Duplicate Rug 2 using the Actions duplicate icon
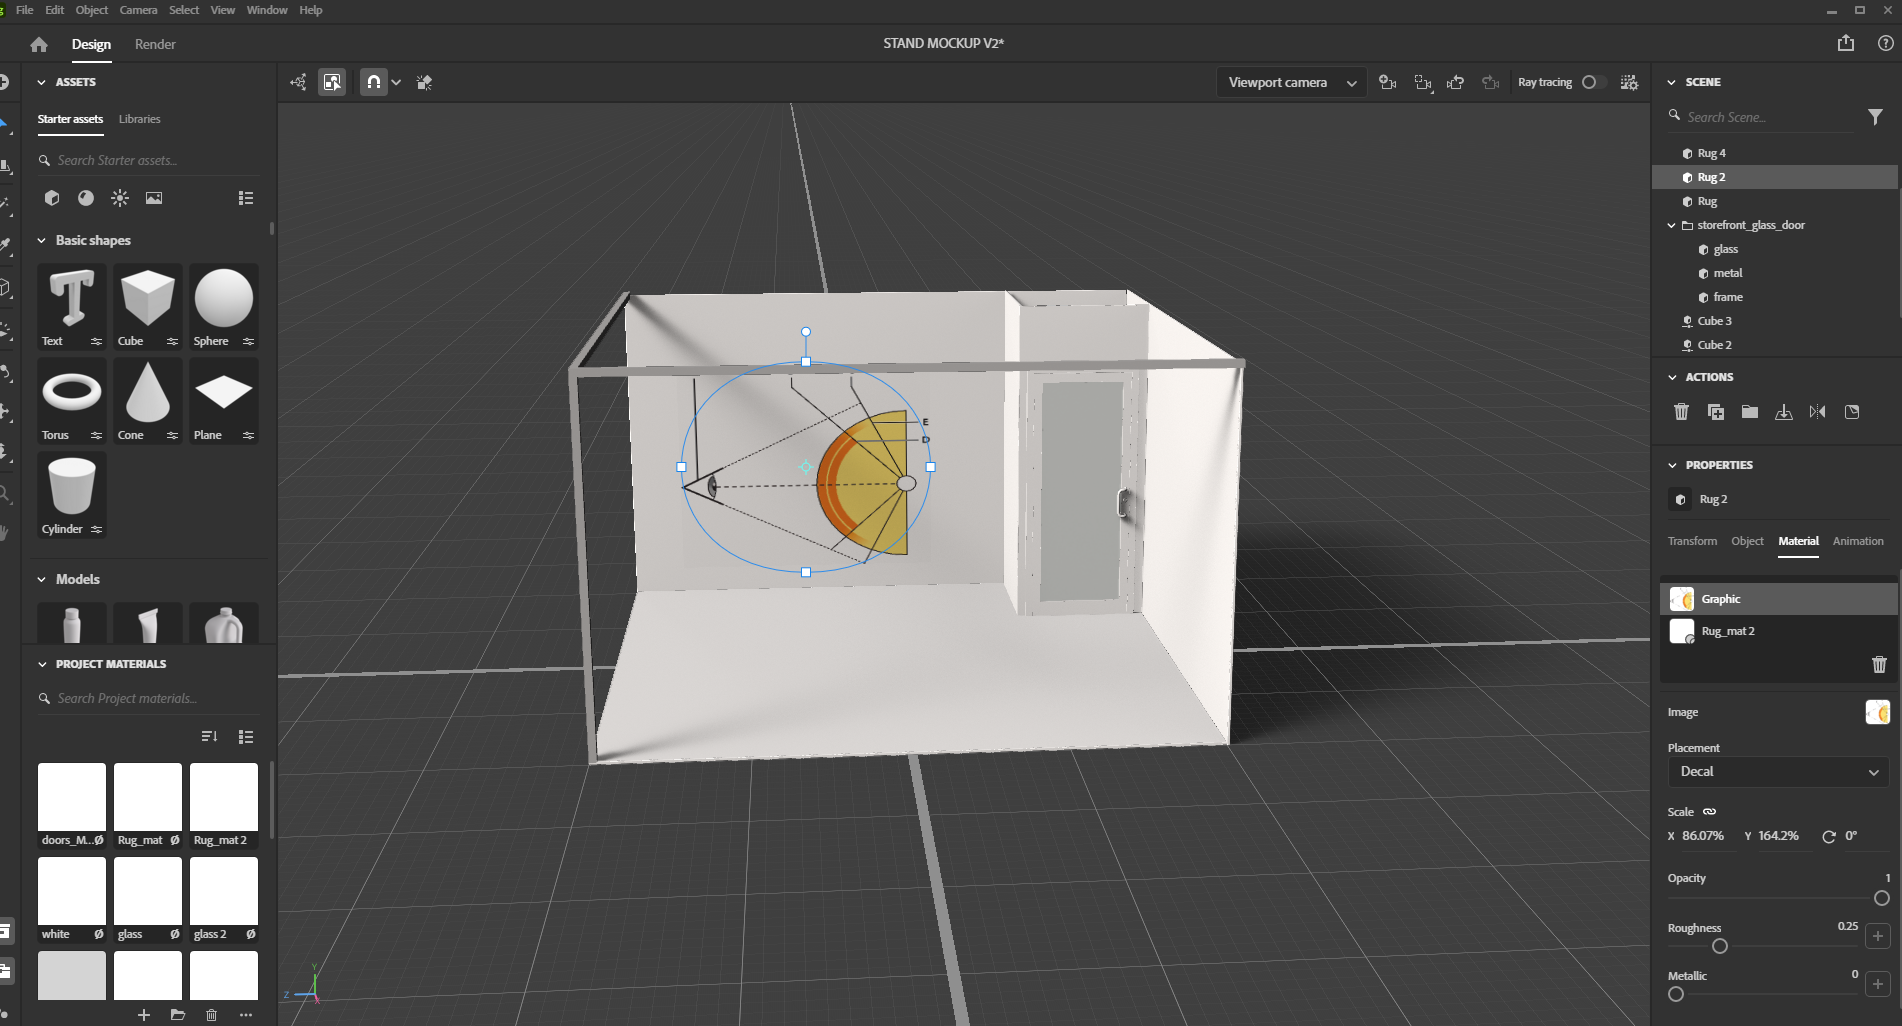Screen dimensions: 1902x1026 point(1716,411)
